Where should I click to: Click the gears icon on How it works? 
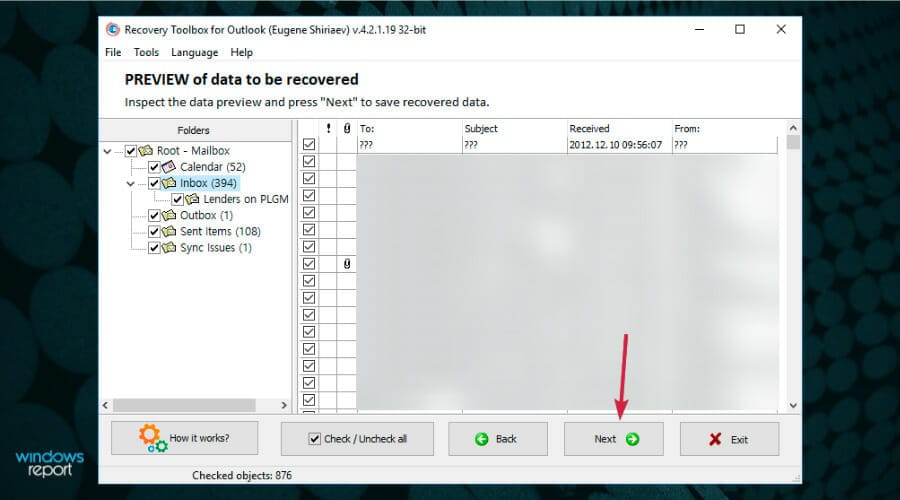tap(152, 438)
